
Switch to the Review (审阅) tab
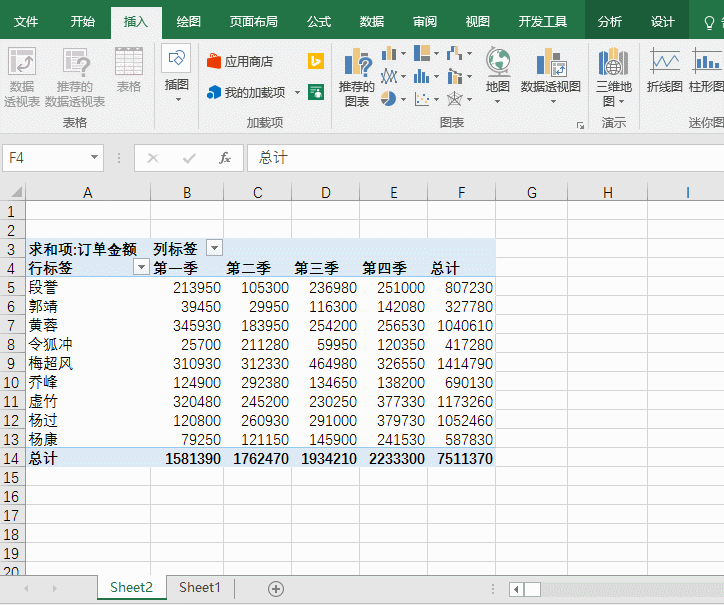tap(425, 22)
